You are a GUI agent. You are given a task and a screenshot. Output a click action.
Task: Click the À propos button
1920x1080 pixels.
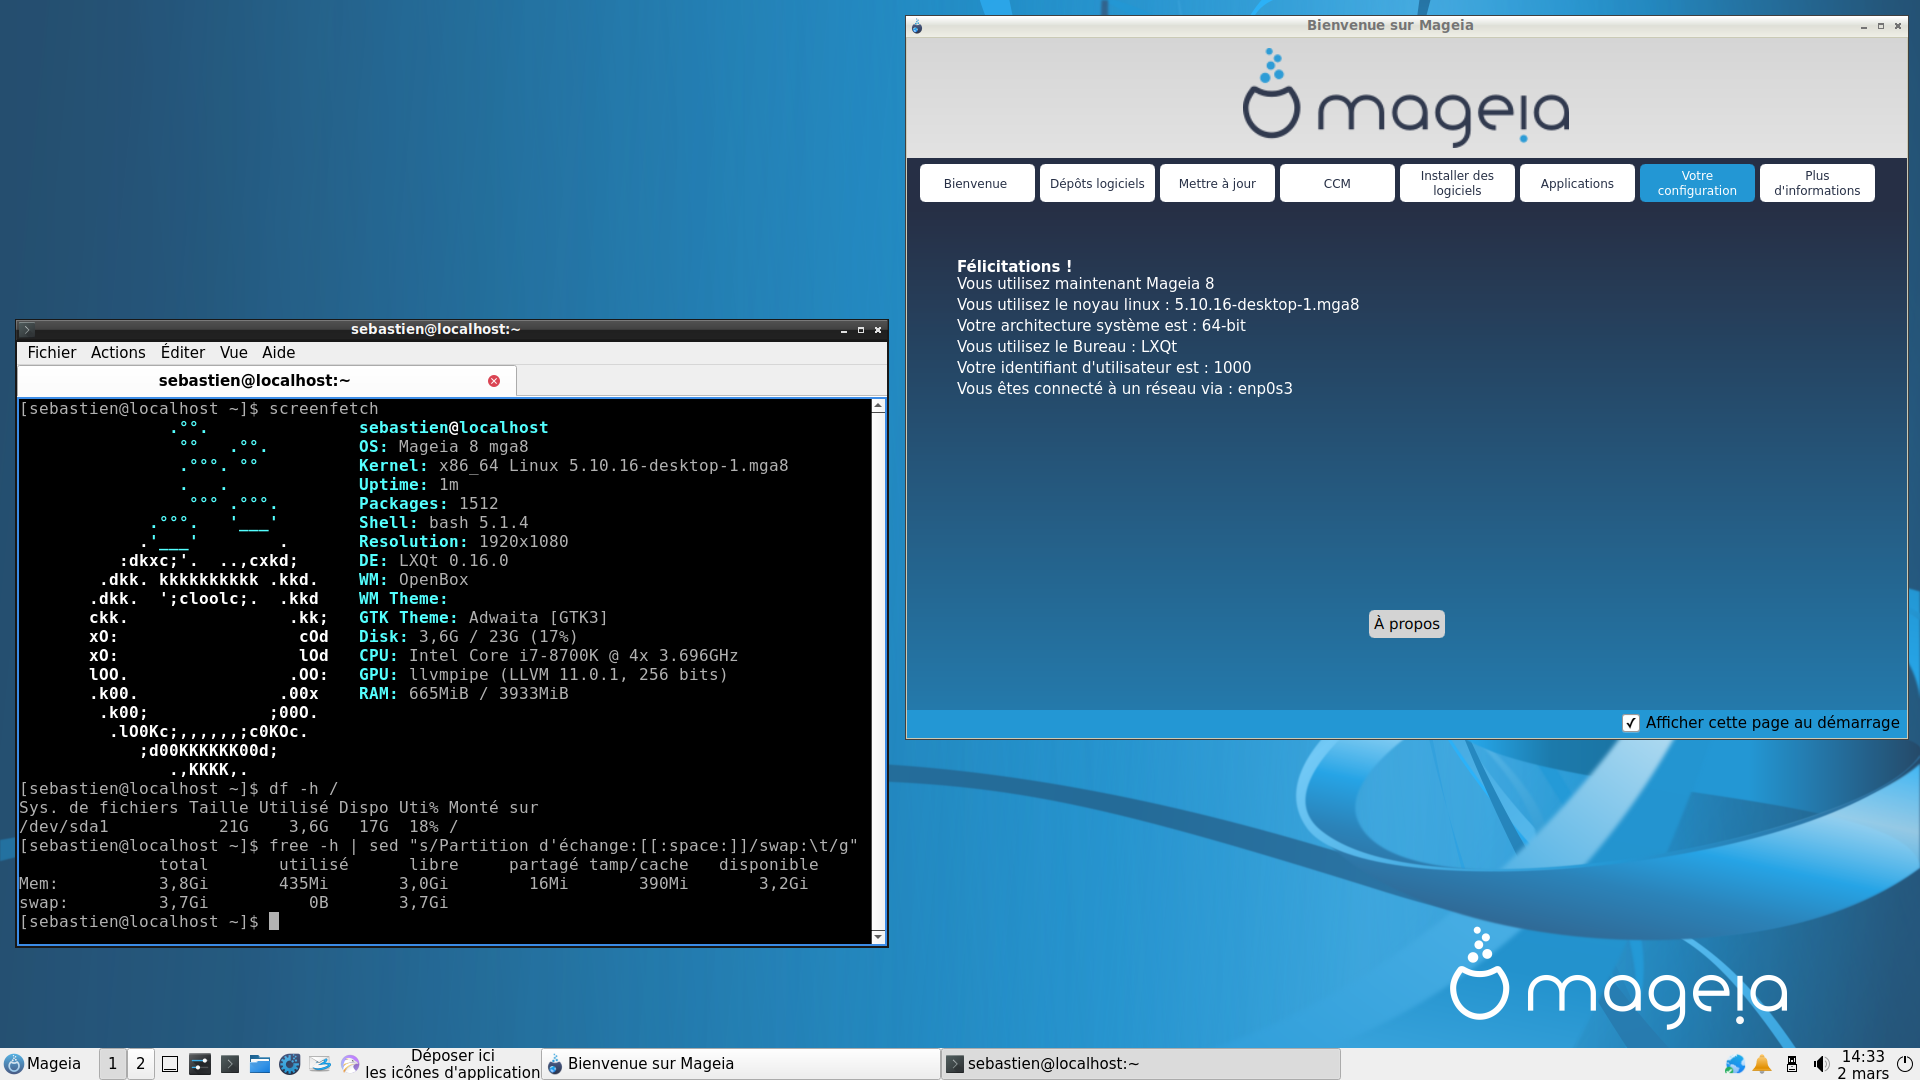(x=1406, y=624)
